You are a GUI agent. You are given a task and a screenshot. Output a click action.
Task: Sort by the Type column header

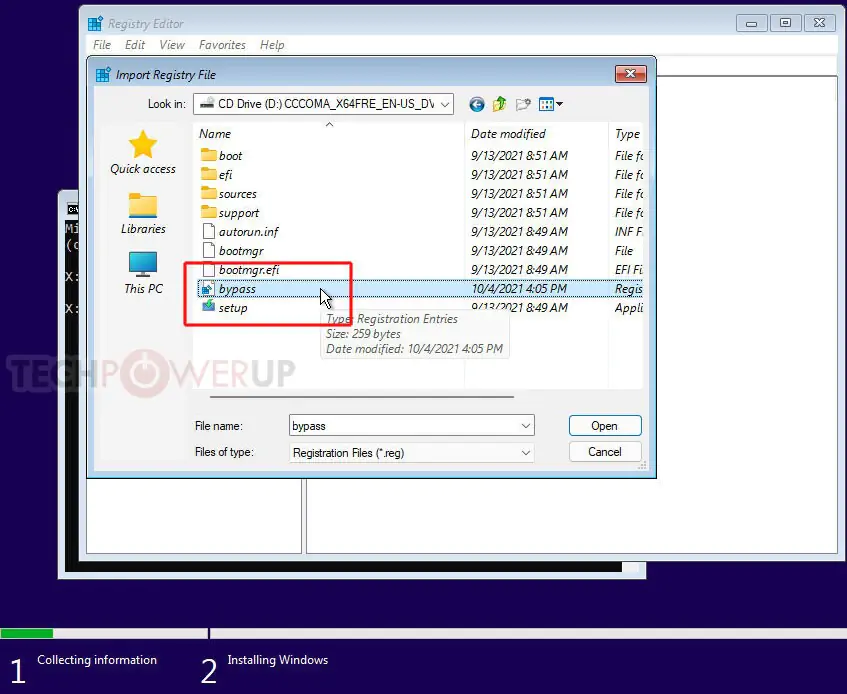pyautogui.click(x=626, y=133)
